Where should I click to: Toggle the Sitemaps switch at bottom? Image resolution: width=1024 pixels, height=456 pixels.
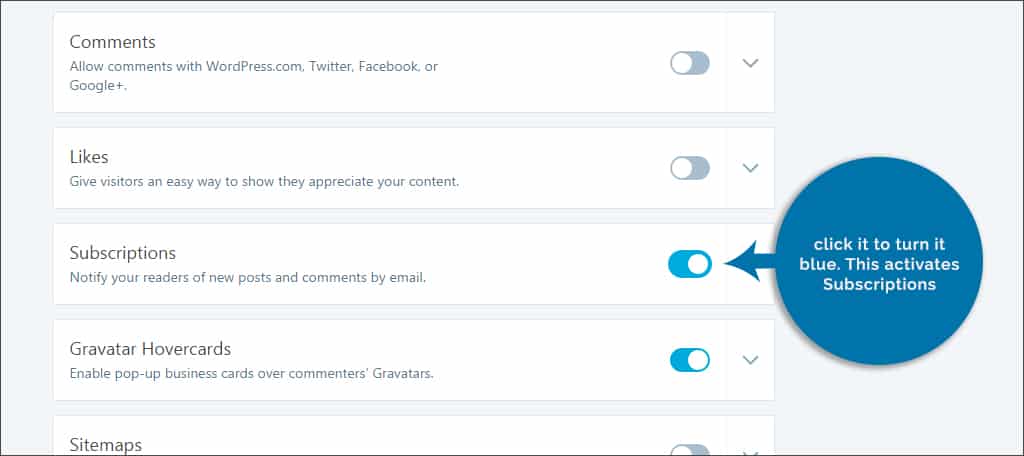pos(690,451)
